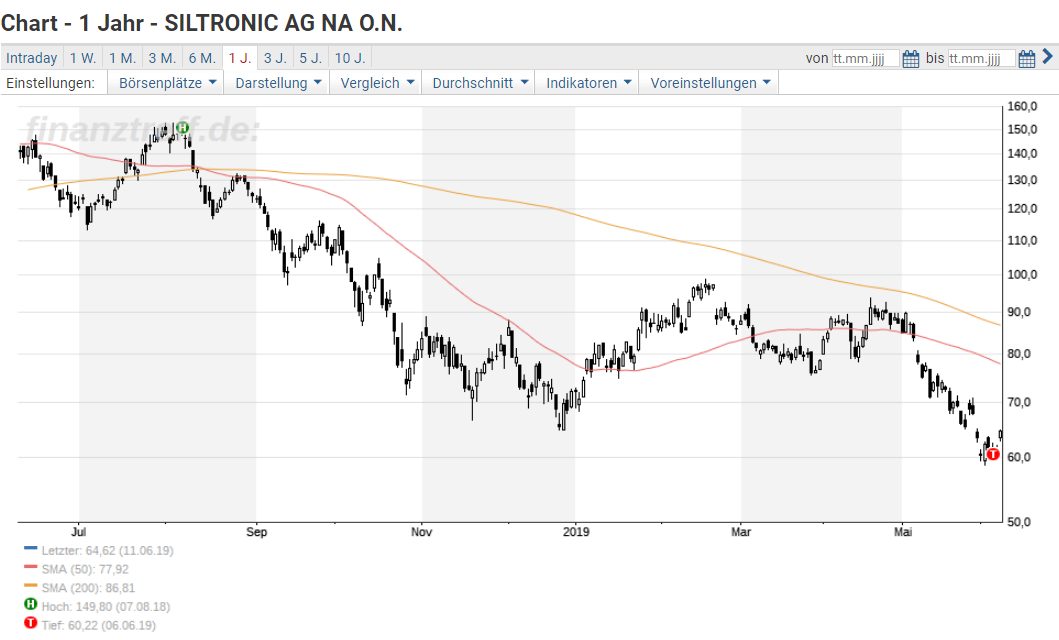1059x640 pixels.
Task: Click the 'Jul' x-axis label
Action: coord(79,532)
